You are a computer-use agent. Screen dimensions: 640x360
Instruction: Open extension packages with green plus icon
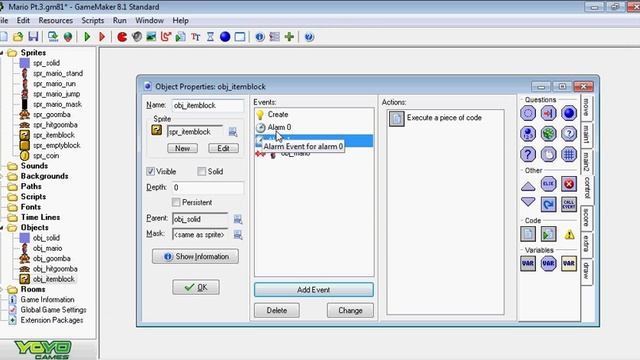289,37
